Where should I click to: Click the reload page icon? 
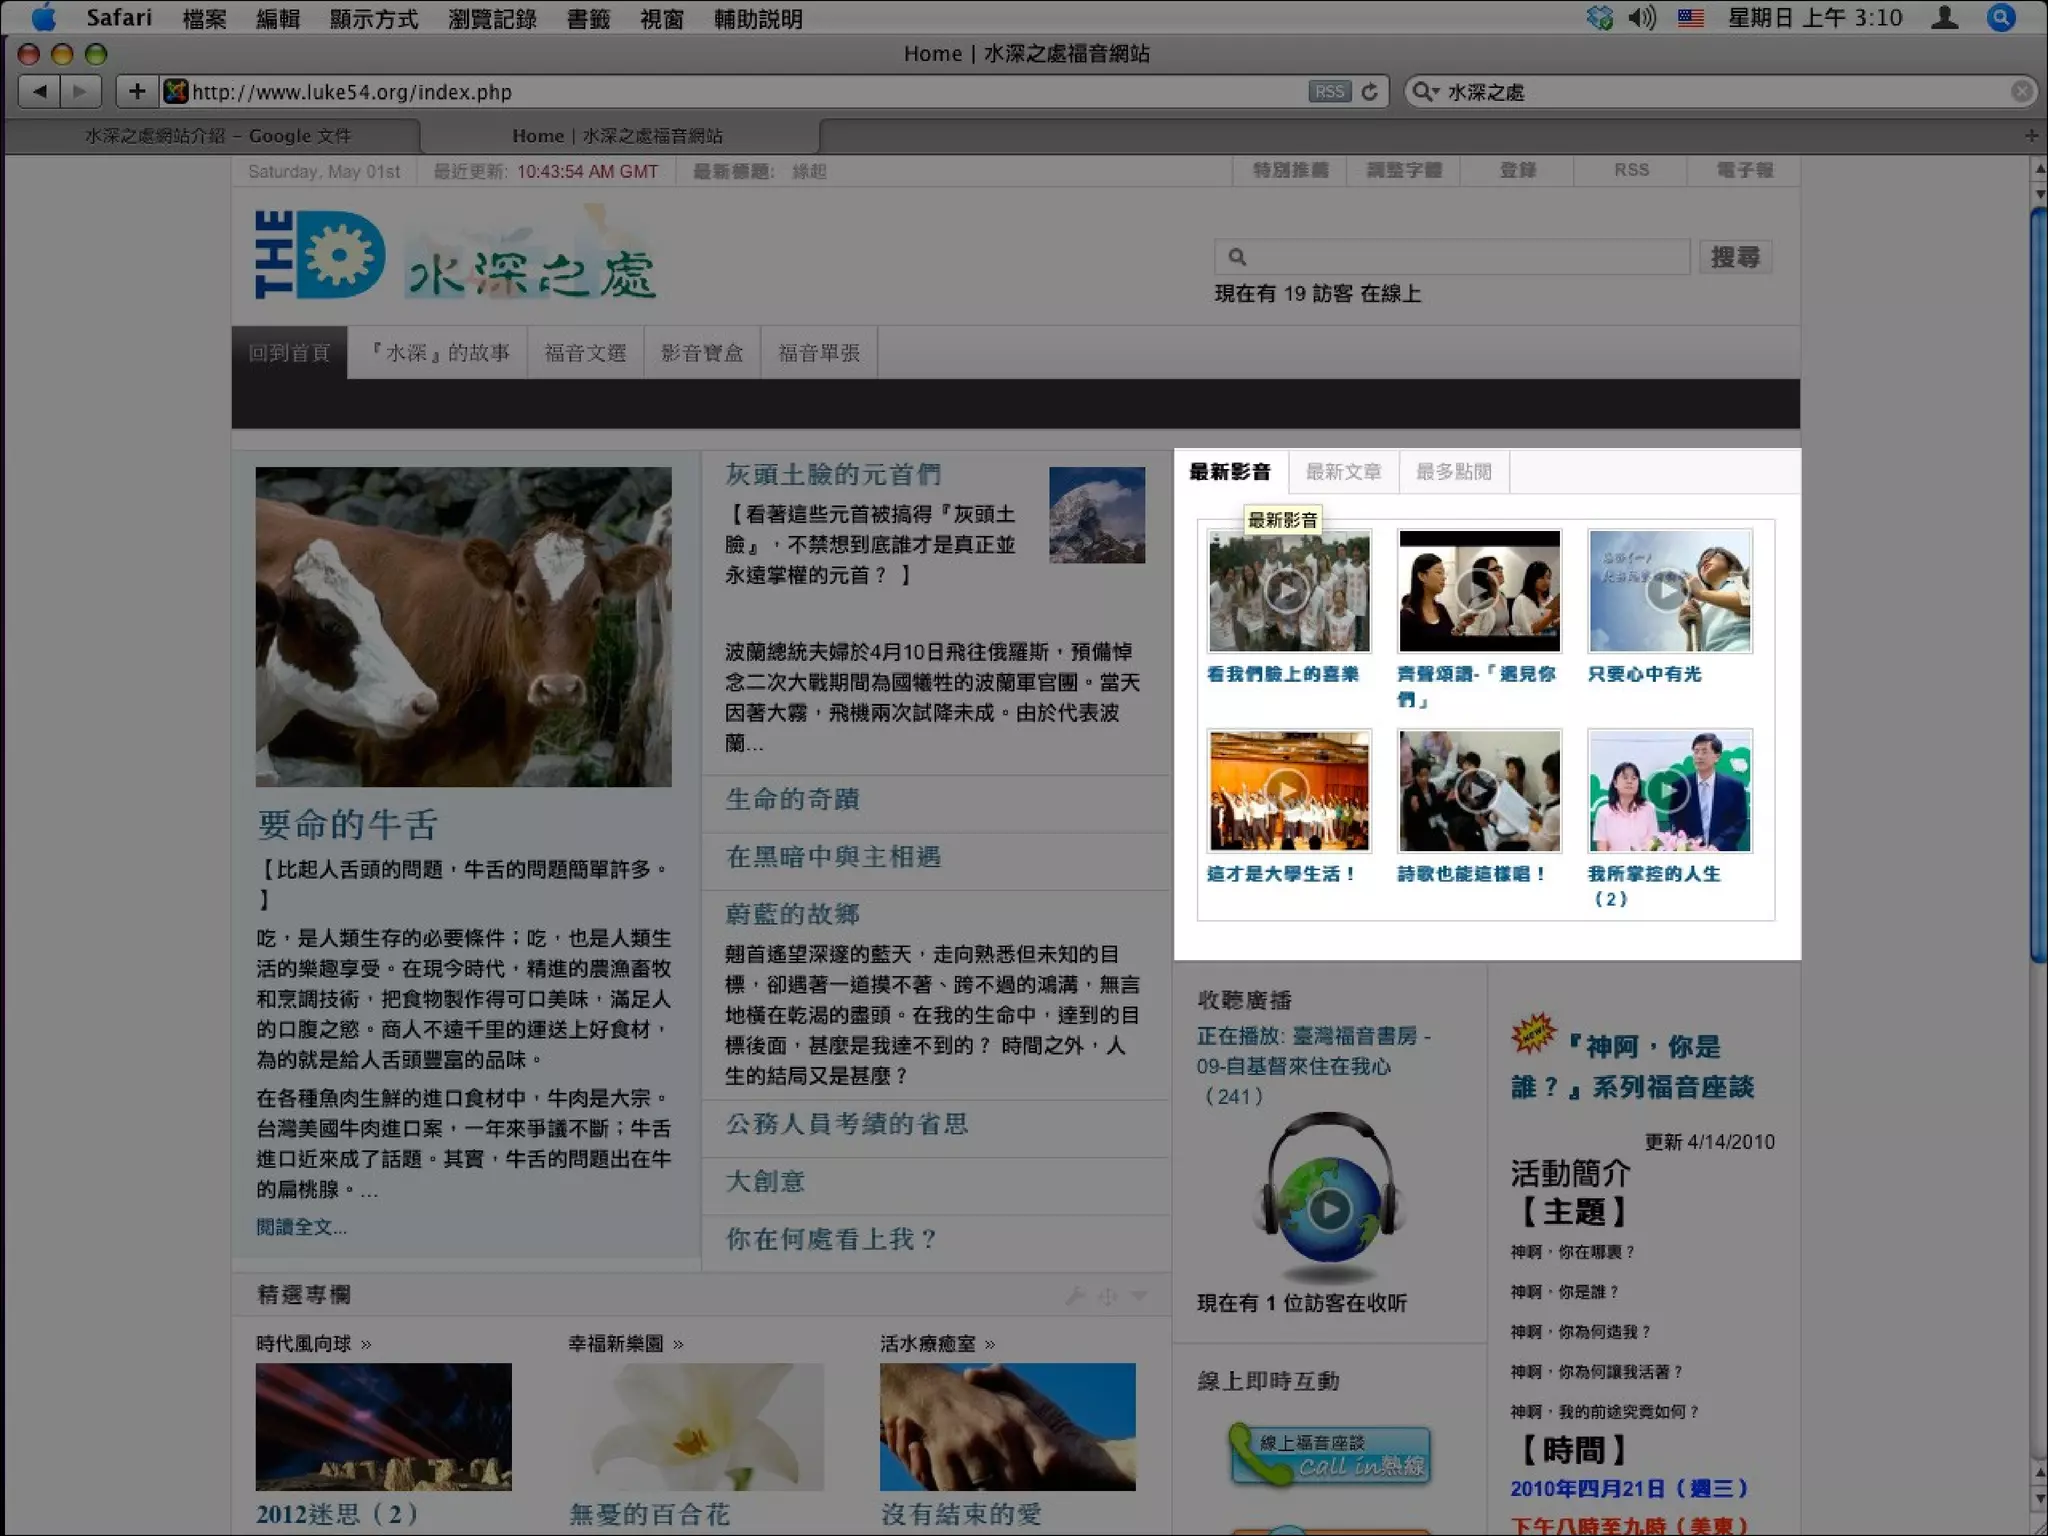tap(1370, 92)
